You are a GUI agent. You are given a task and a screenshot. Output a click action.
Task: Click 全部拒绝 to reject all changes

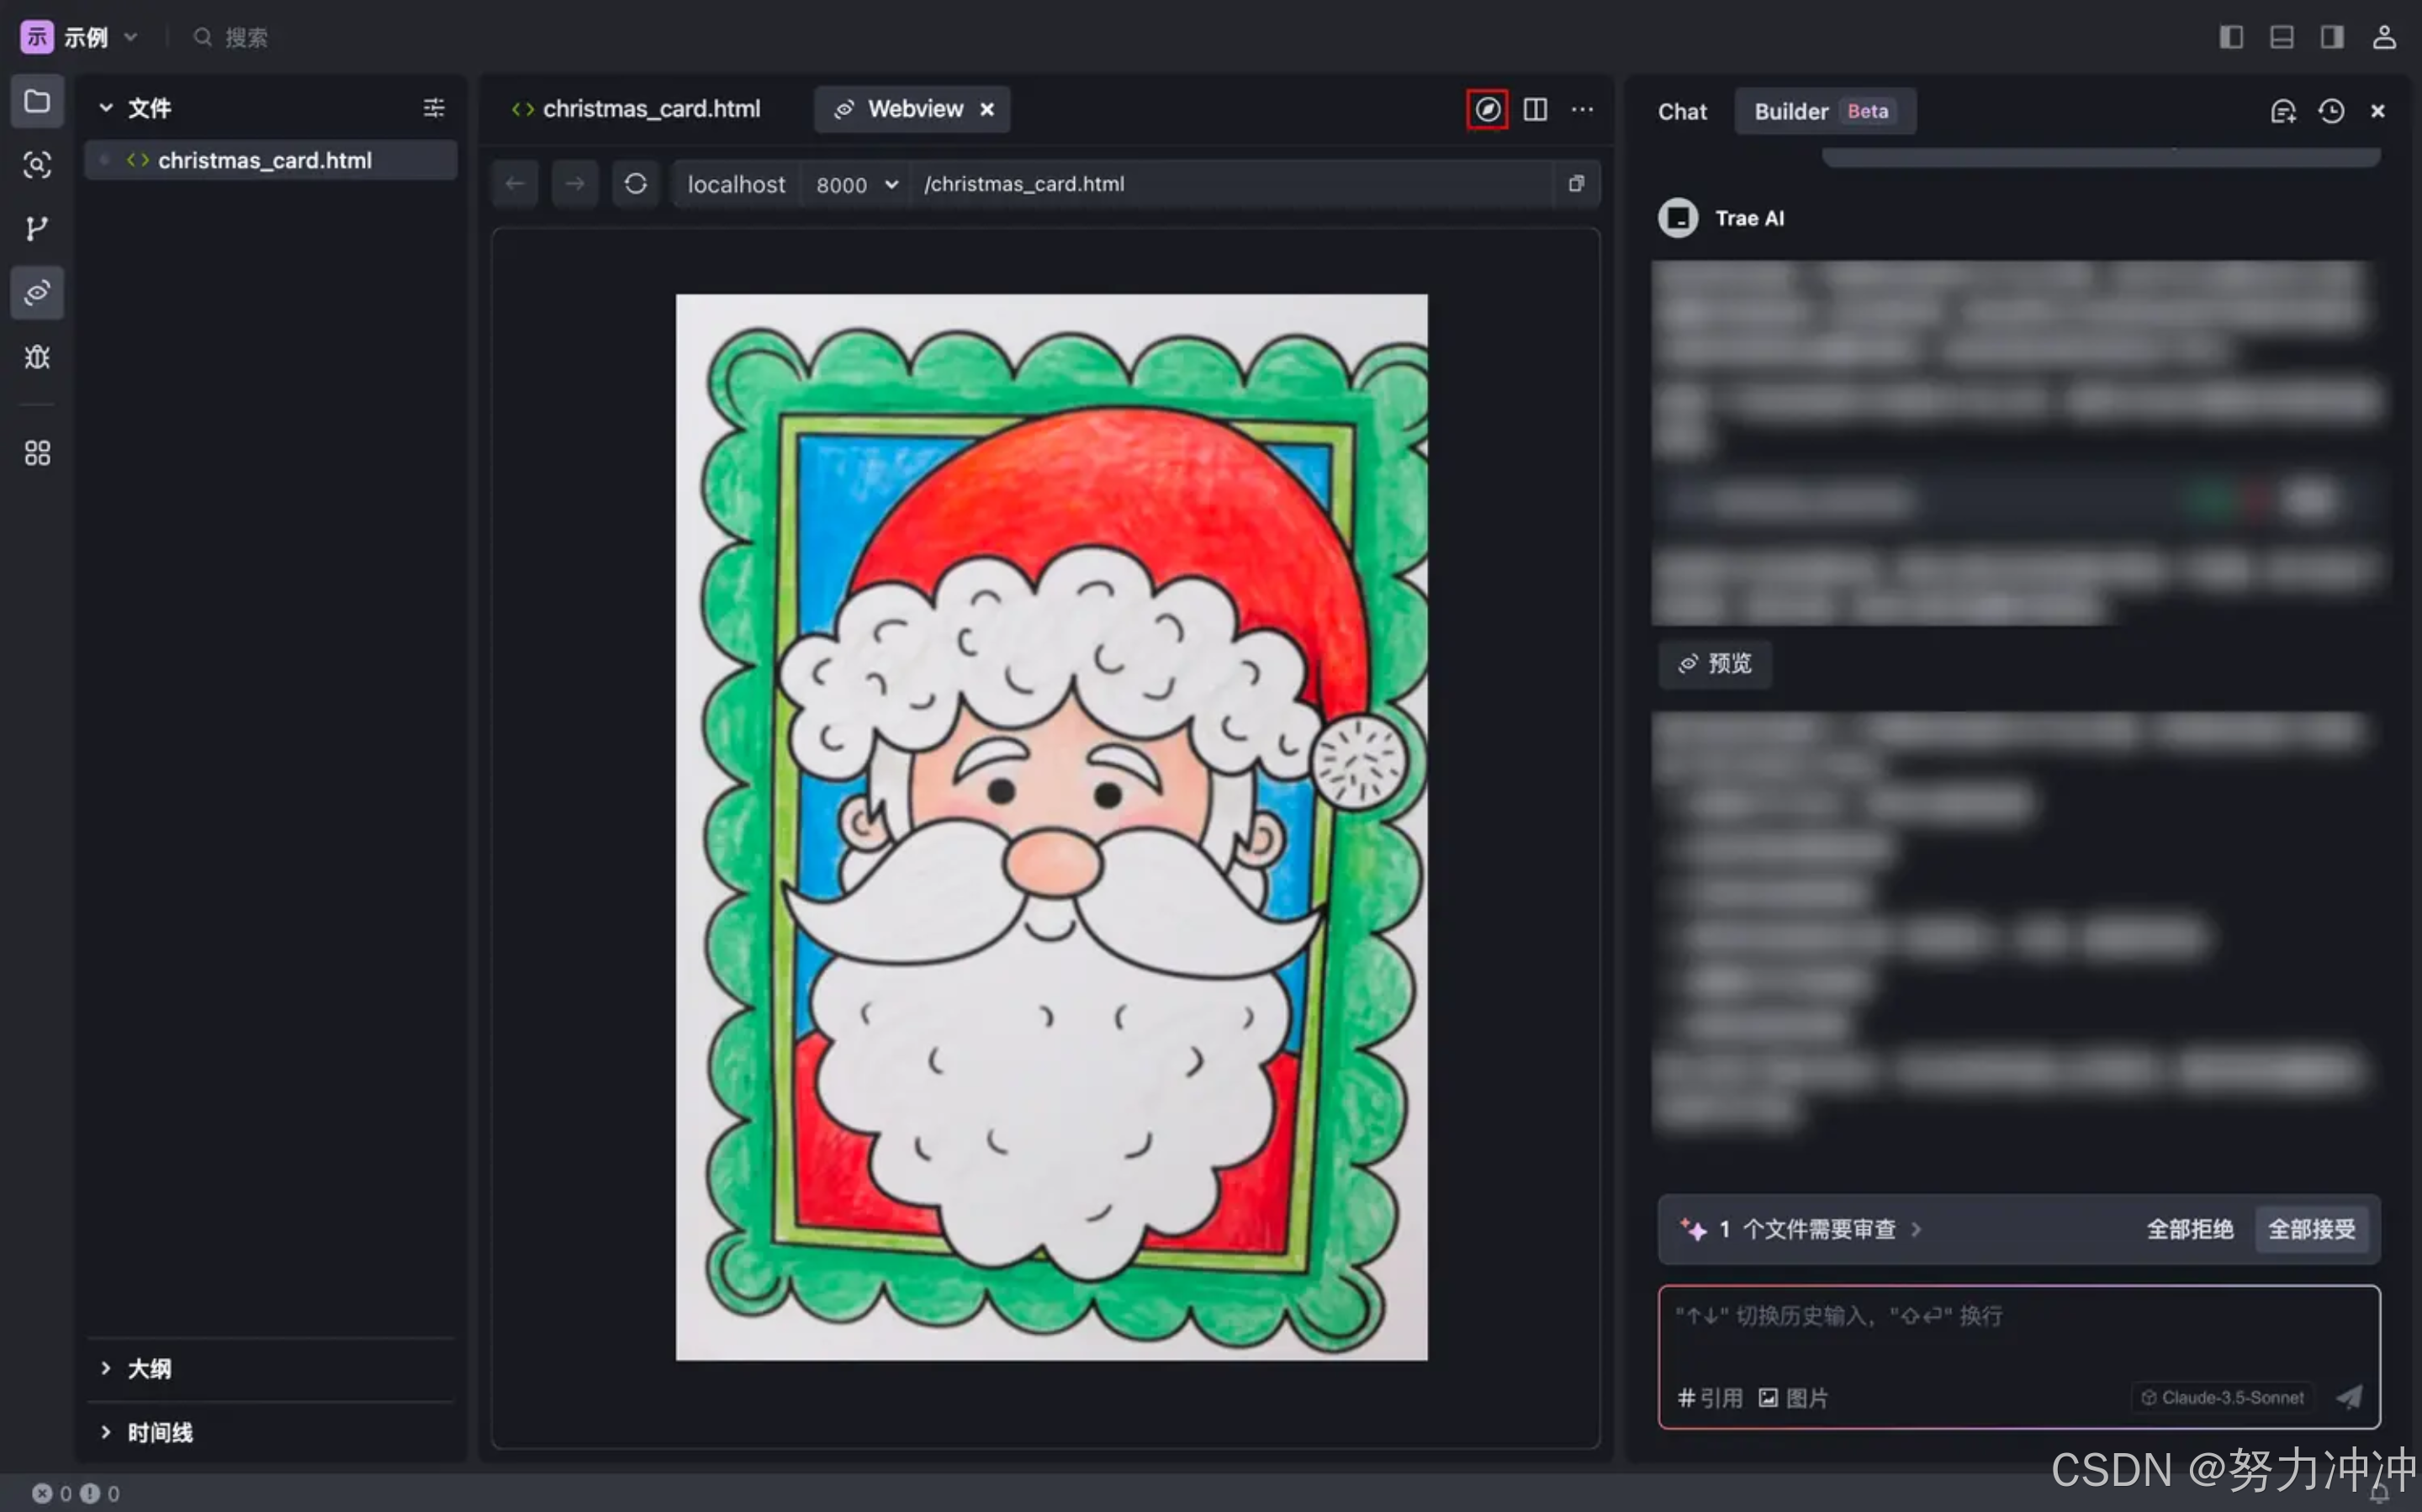2189,1229
